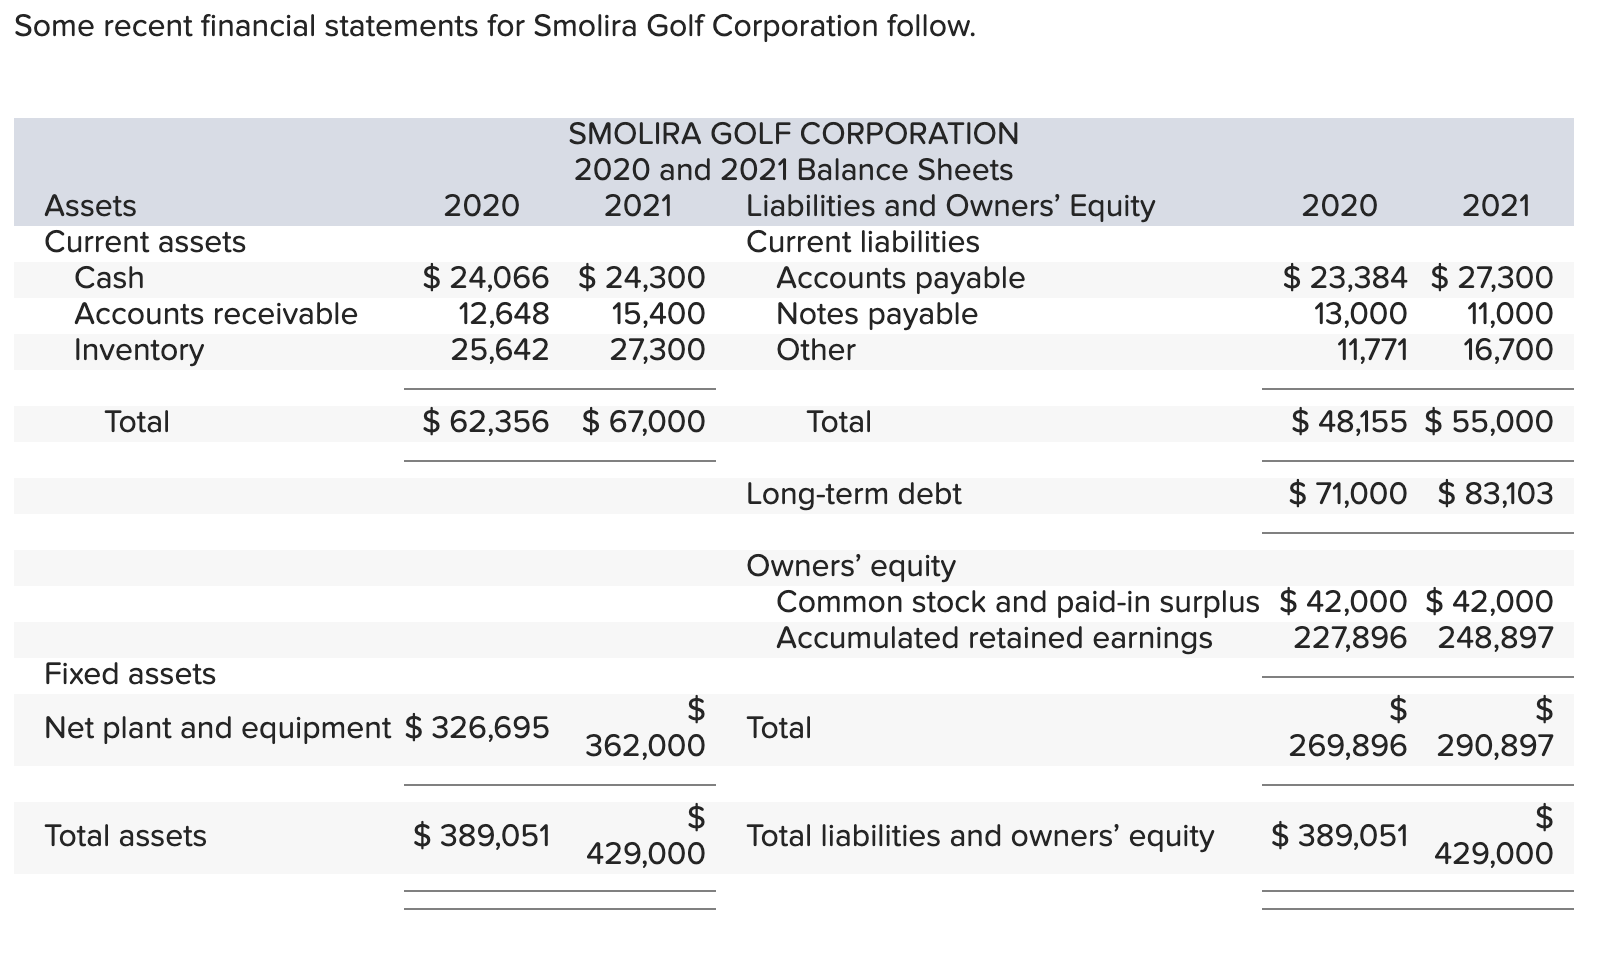Select the 2021 current liabilities total $55,000
Image resolution: width=1620 pixels, height=970 pixels.
[x=1489, y=421]
